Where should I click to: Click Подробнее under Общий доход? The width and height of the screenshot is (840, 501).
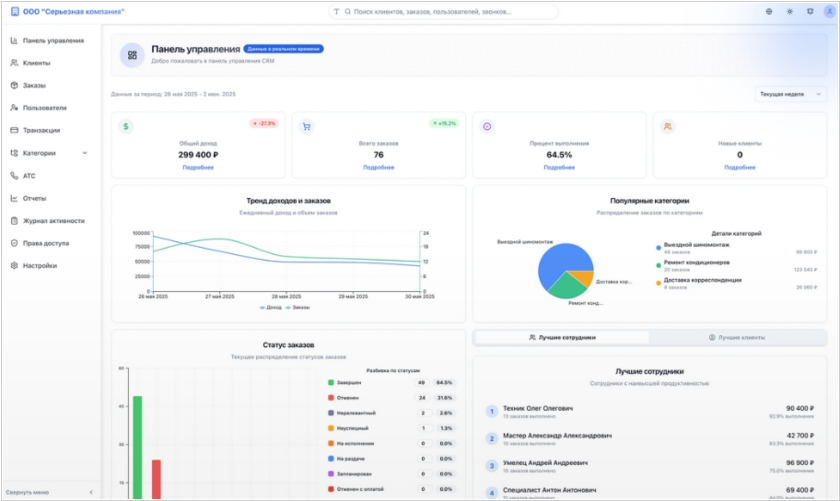click(x=197, y=168)
